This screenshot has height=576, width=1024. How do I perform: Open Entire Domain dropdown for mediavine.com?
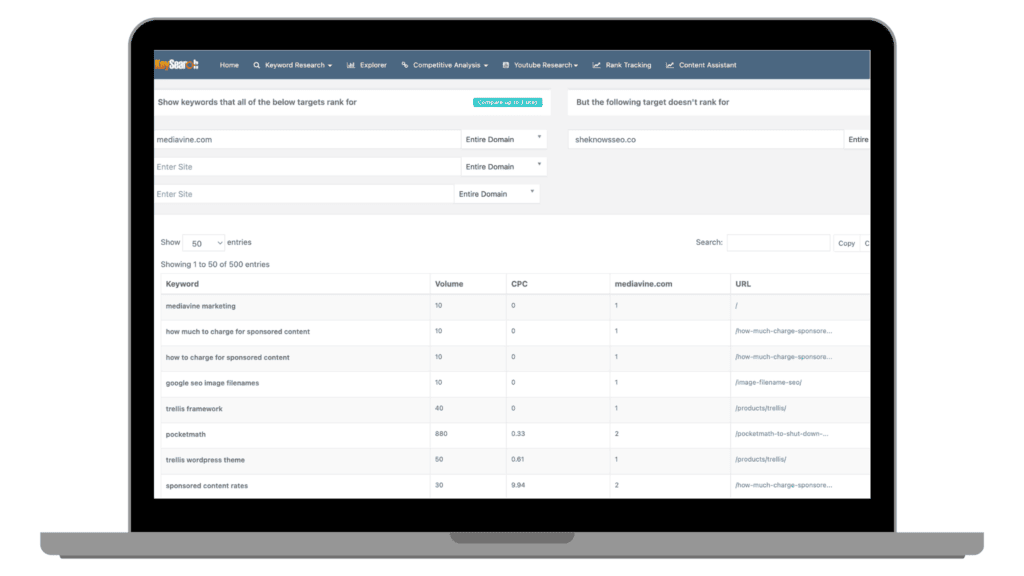coord(504,139)
